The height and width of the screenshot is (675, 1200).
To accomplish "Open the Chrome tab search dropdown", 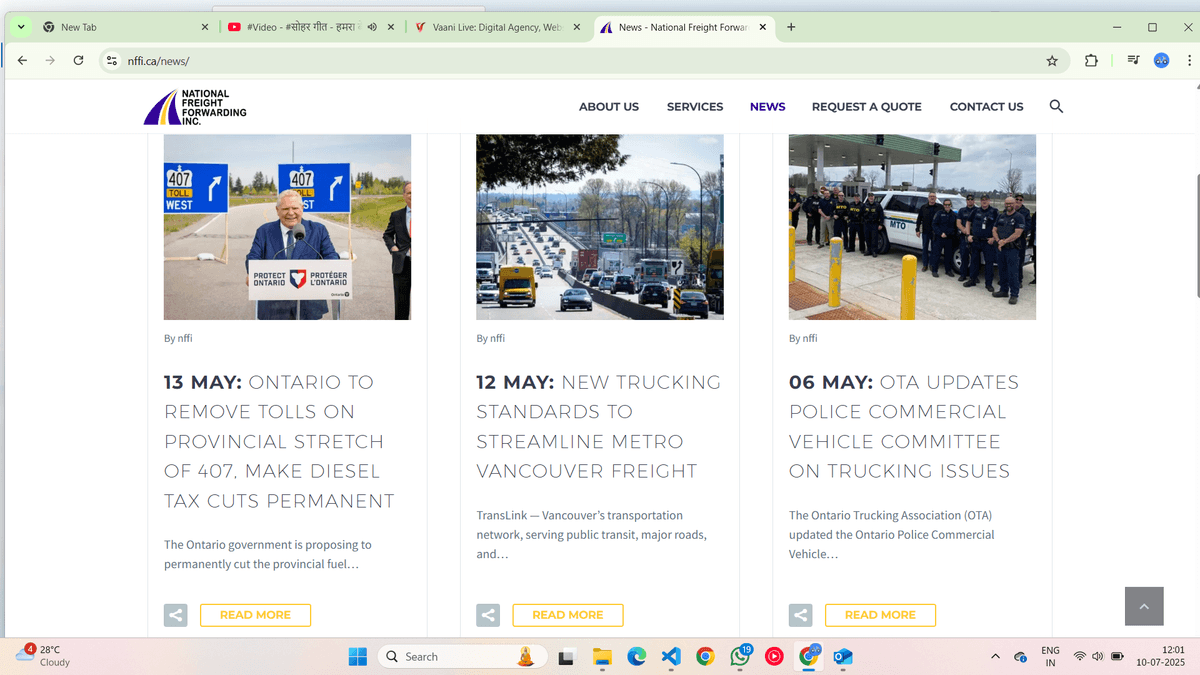I will click(21, 27).
